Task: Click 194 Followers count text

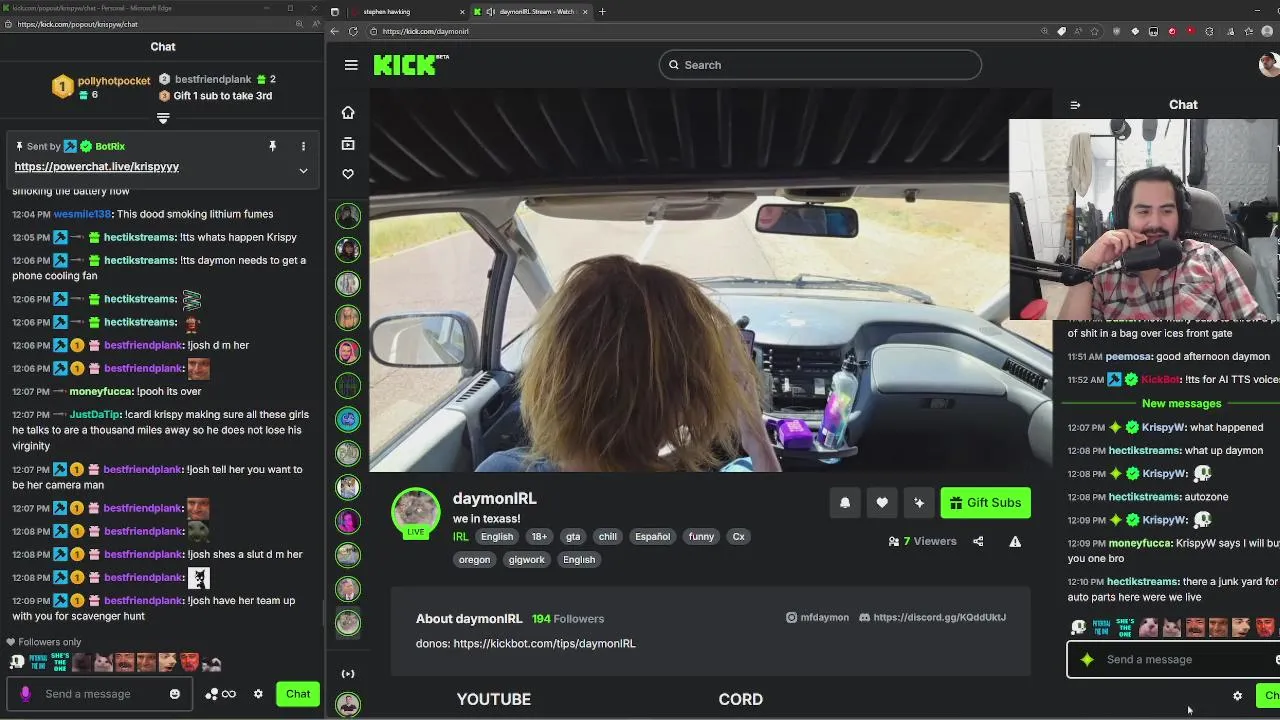Action: tap(568, 619)
